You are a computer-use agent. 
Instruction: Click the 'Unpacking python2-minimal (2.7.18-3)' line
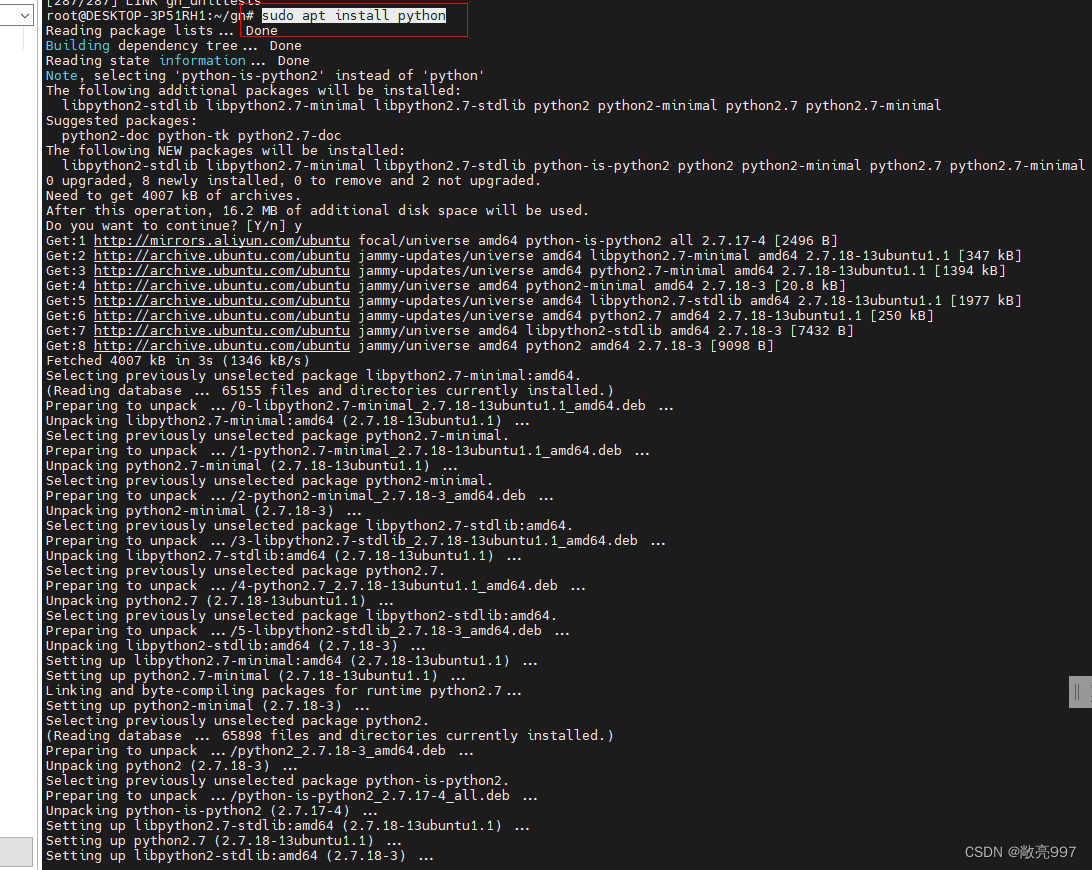pyautogui.click(x=203, y=511)
